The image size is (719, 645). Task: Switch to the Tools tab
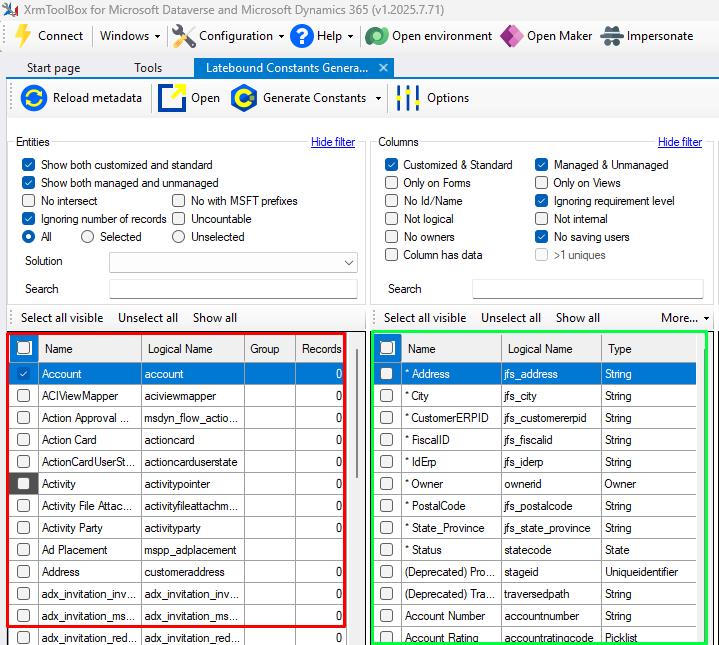pos(148,68)
